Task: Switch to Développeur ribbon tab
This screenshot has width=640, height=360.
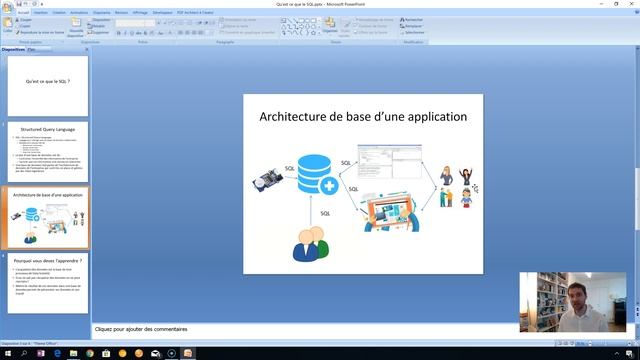Action: 162,13
